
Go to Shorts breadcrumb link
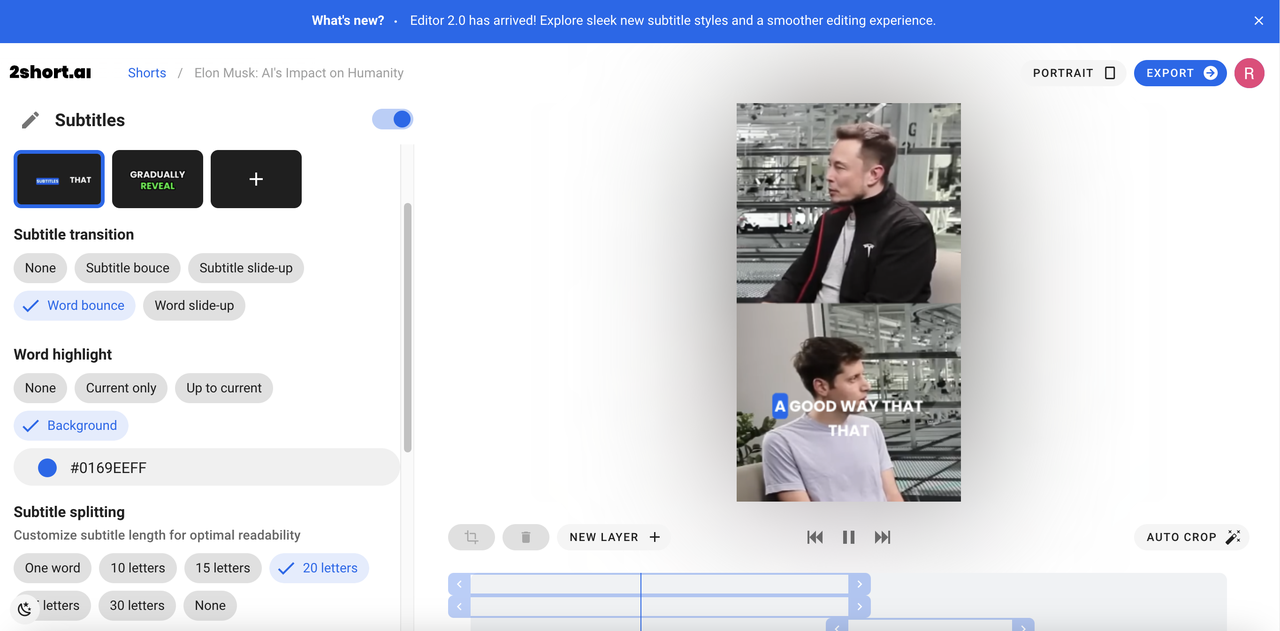pos(147,73)
